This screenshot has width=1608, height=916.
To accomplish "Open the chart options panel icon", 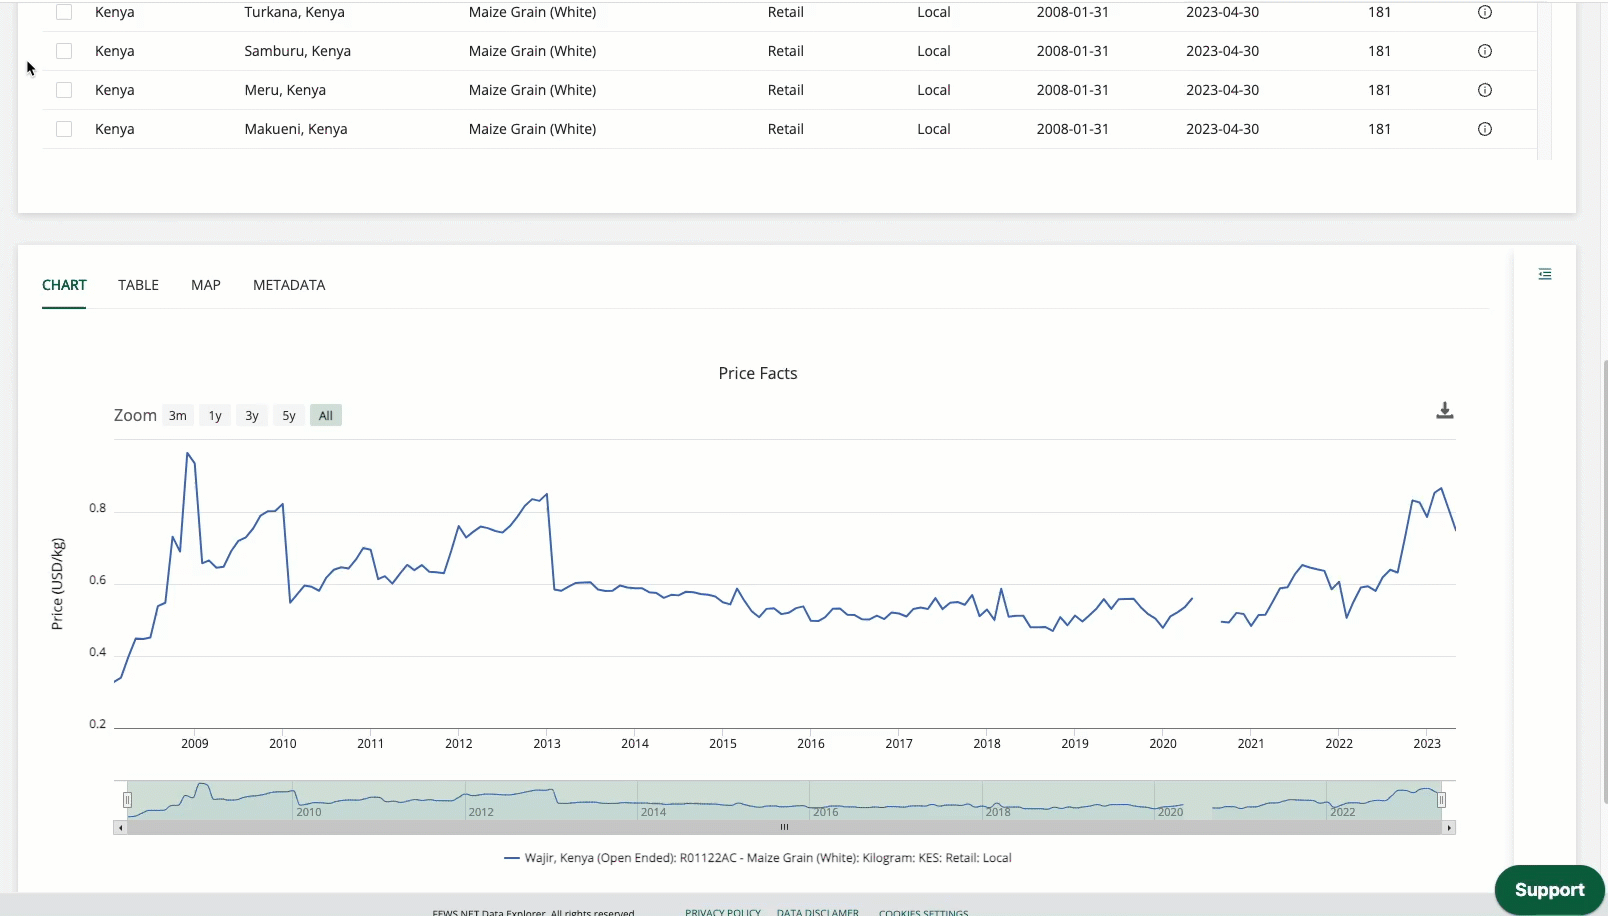I will click(1544, 273).
